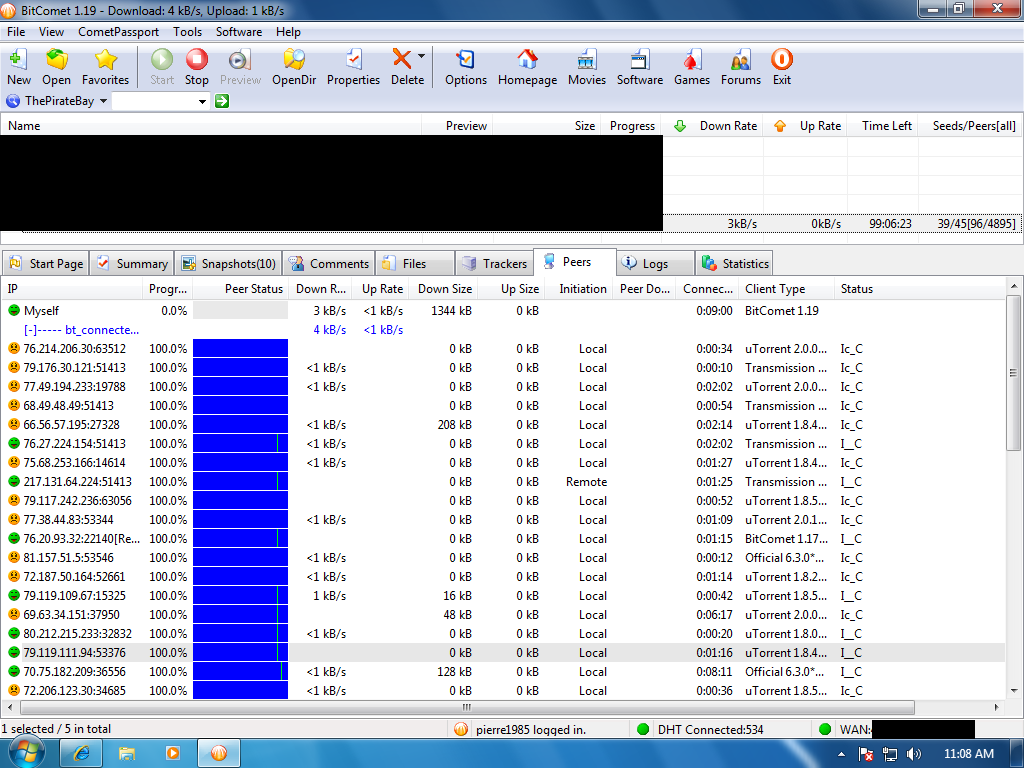Screen dimensions: 1024x768
Task: Switch to the Logs tab
Action: (x=655, y=263)
